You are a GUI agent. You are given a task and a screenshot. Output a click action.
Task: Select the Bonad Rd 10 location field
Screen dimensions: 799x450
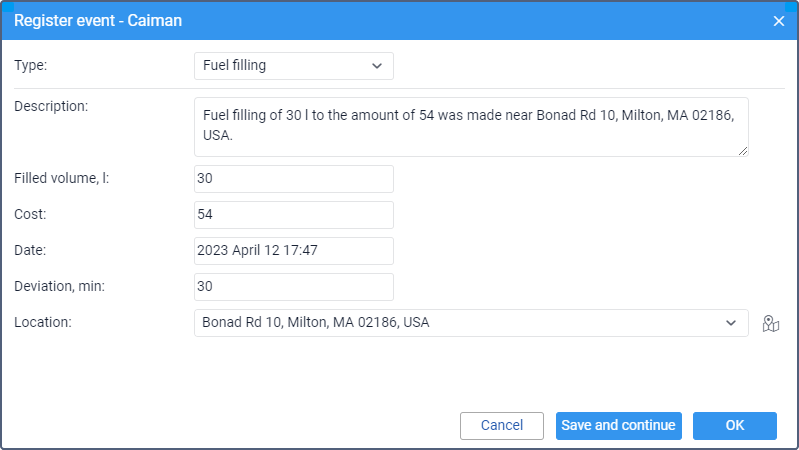(x=471, y=323)
